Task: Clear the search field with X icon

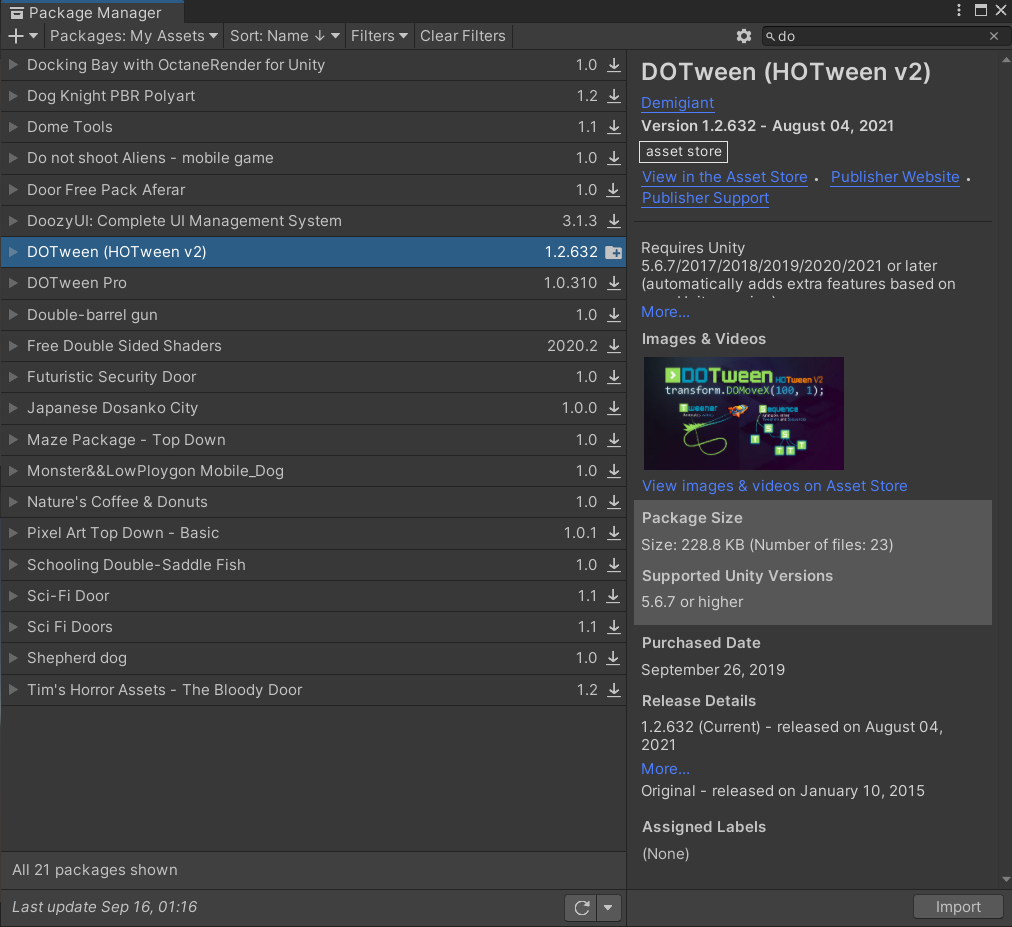Action: [994, 36]
